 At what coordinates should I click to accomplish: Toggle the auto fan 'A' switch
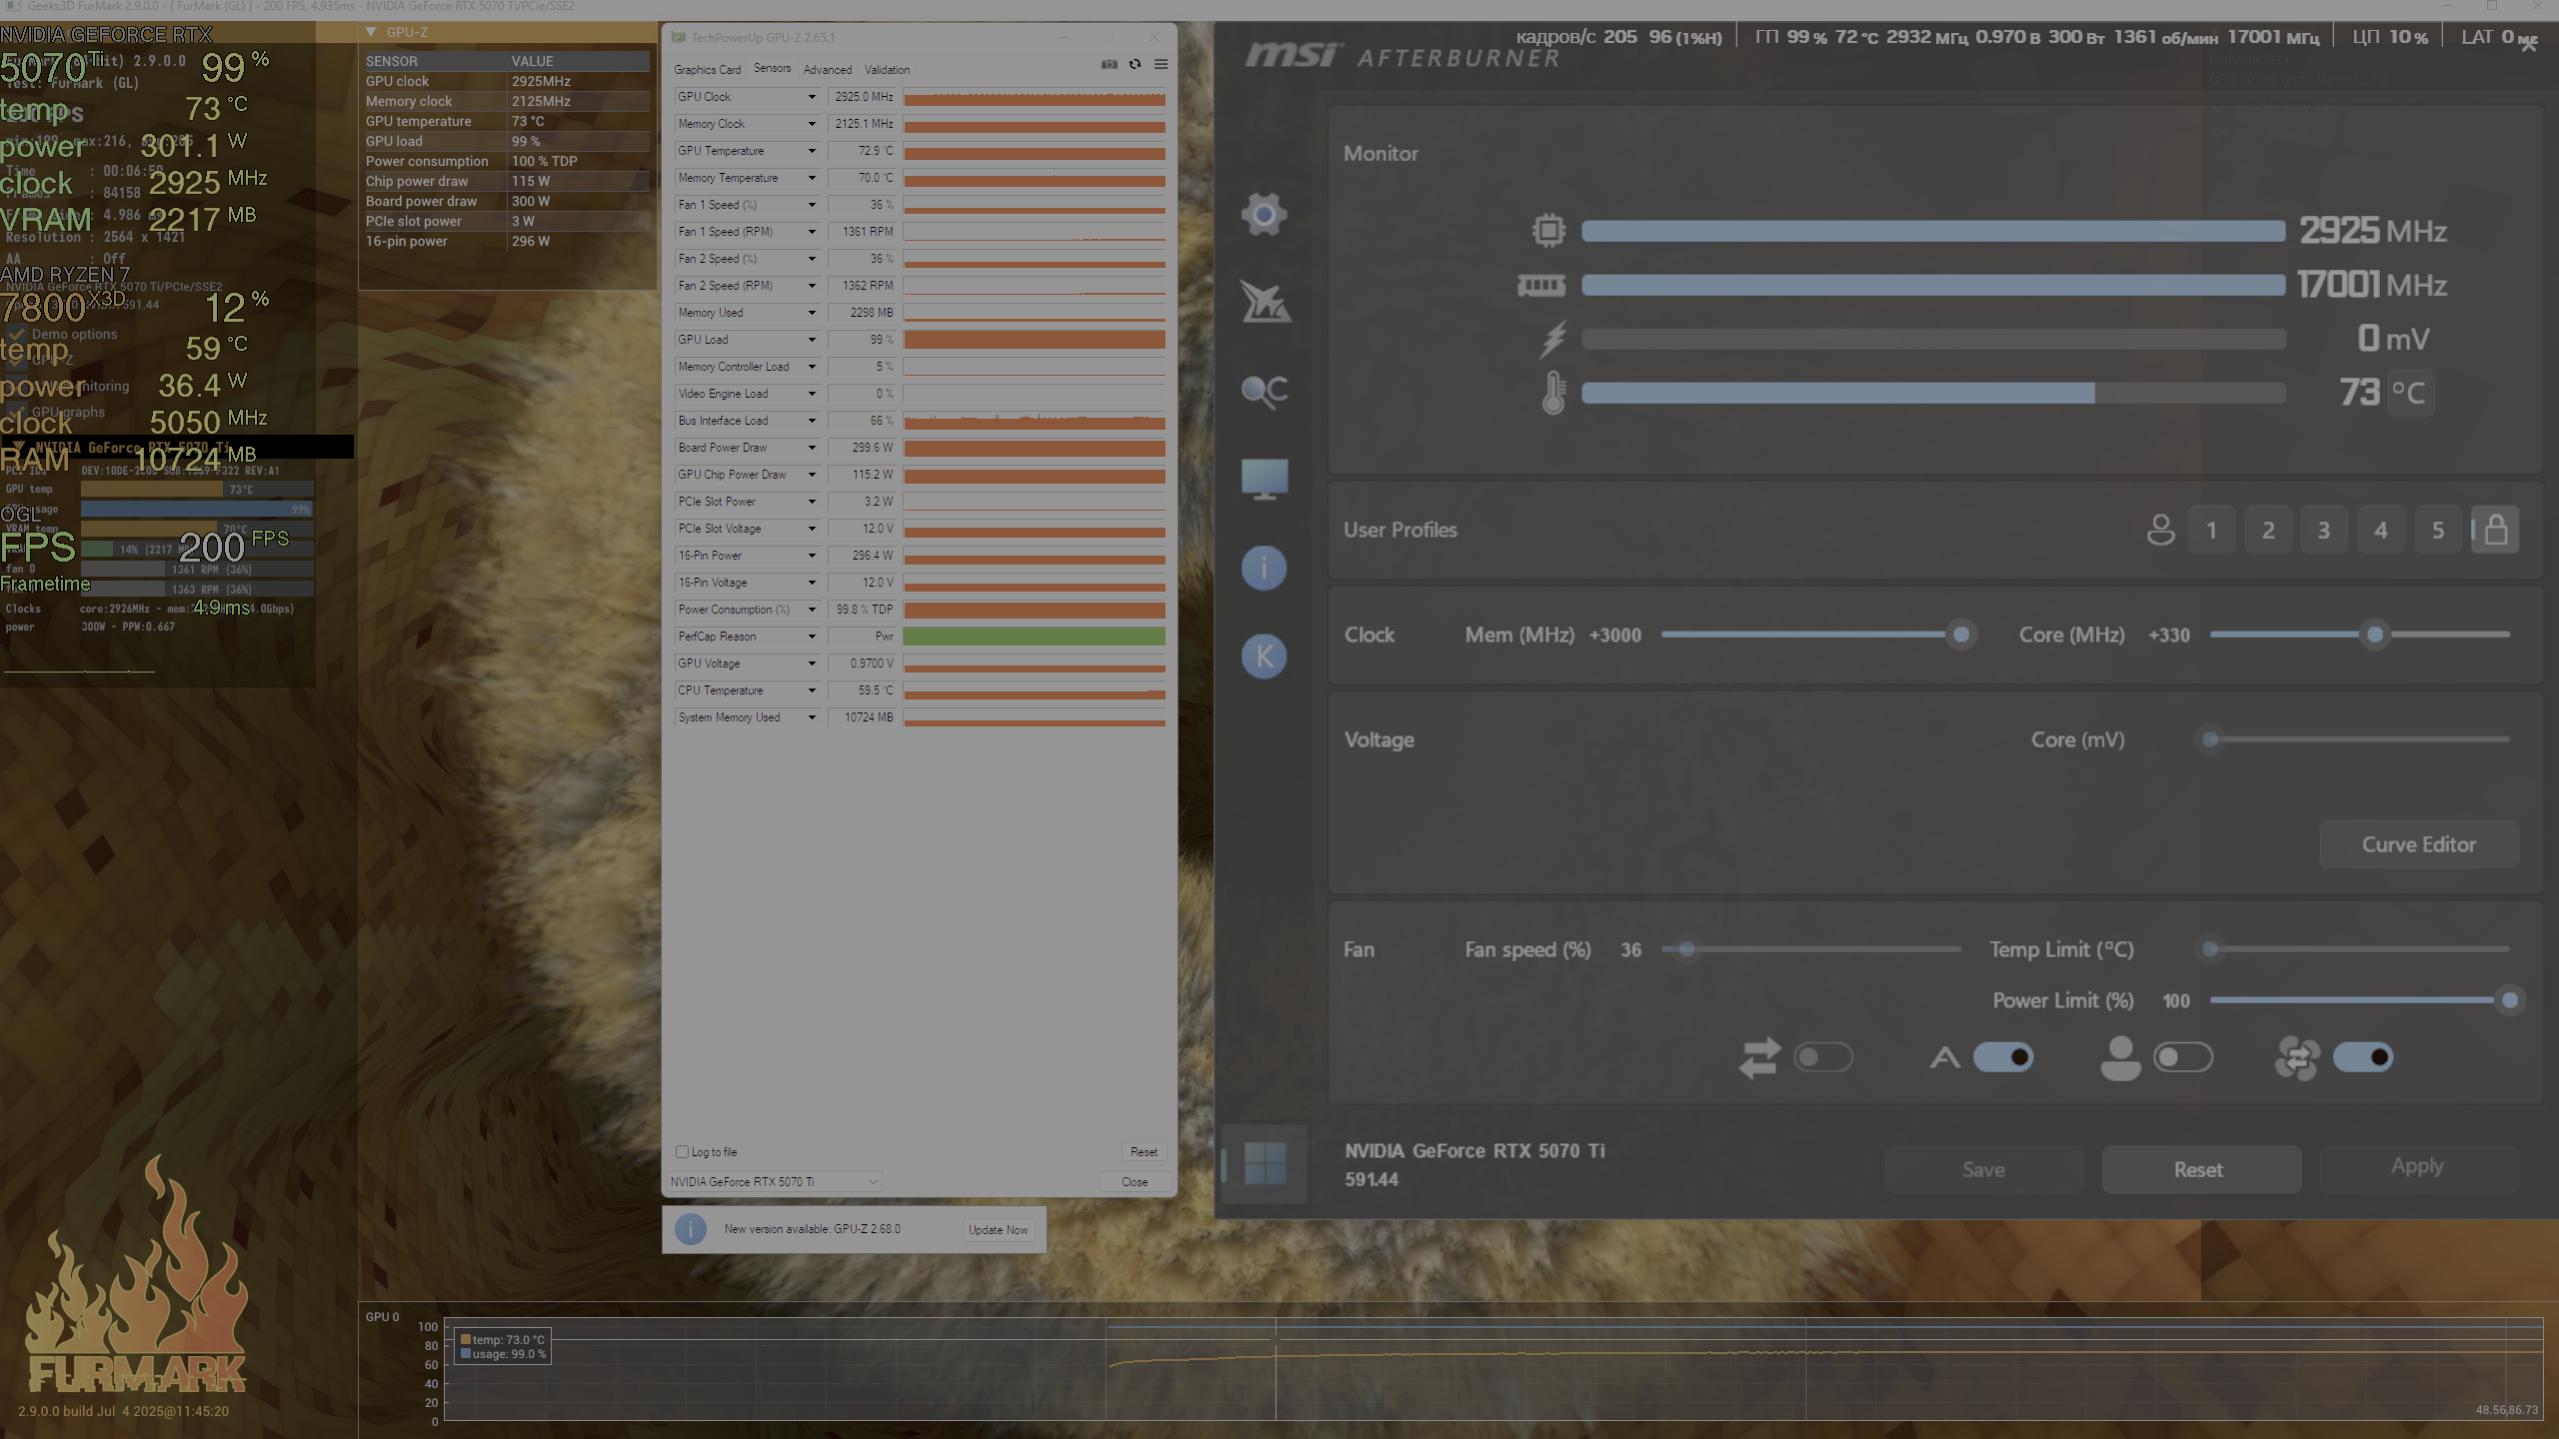2003,1057
